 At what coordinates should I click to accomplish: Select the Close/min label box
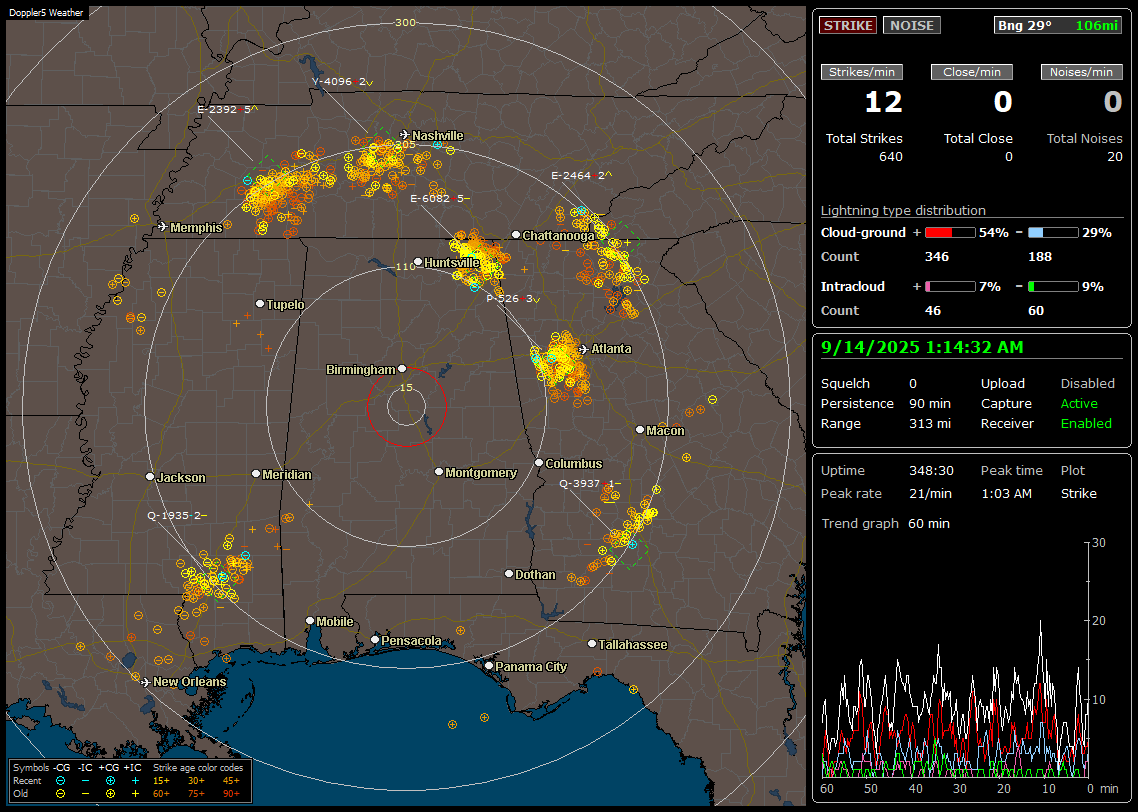(x=972, y=72)
